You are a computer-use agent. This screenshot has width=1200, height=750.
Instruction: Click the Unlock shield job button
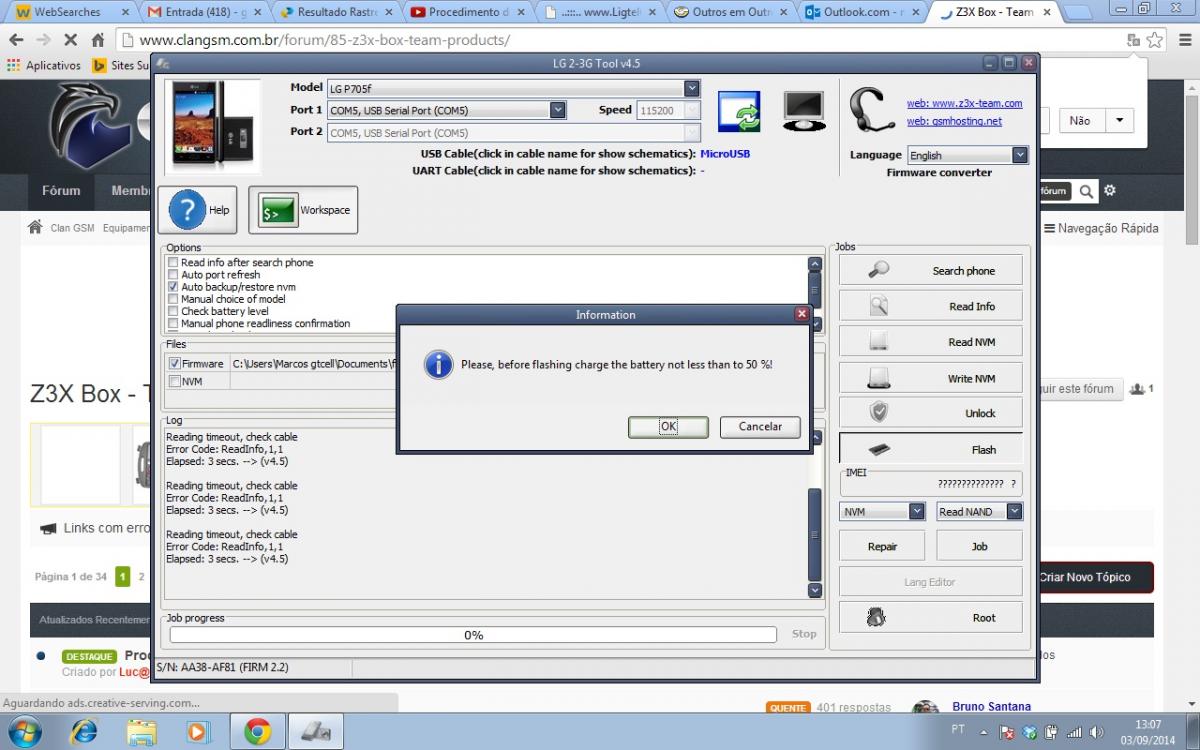click(x=931, y=413)
